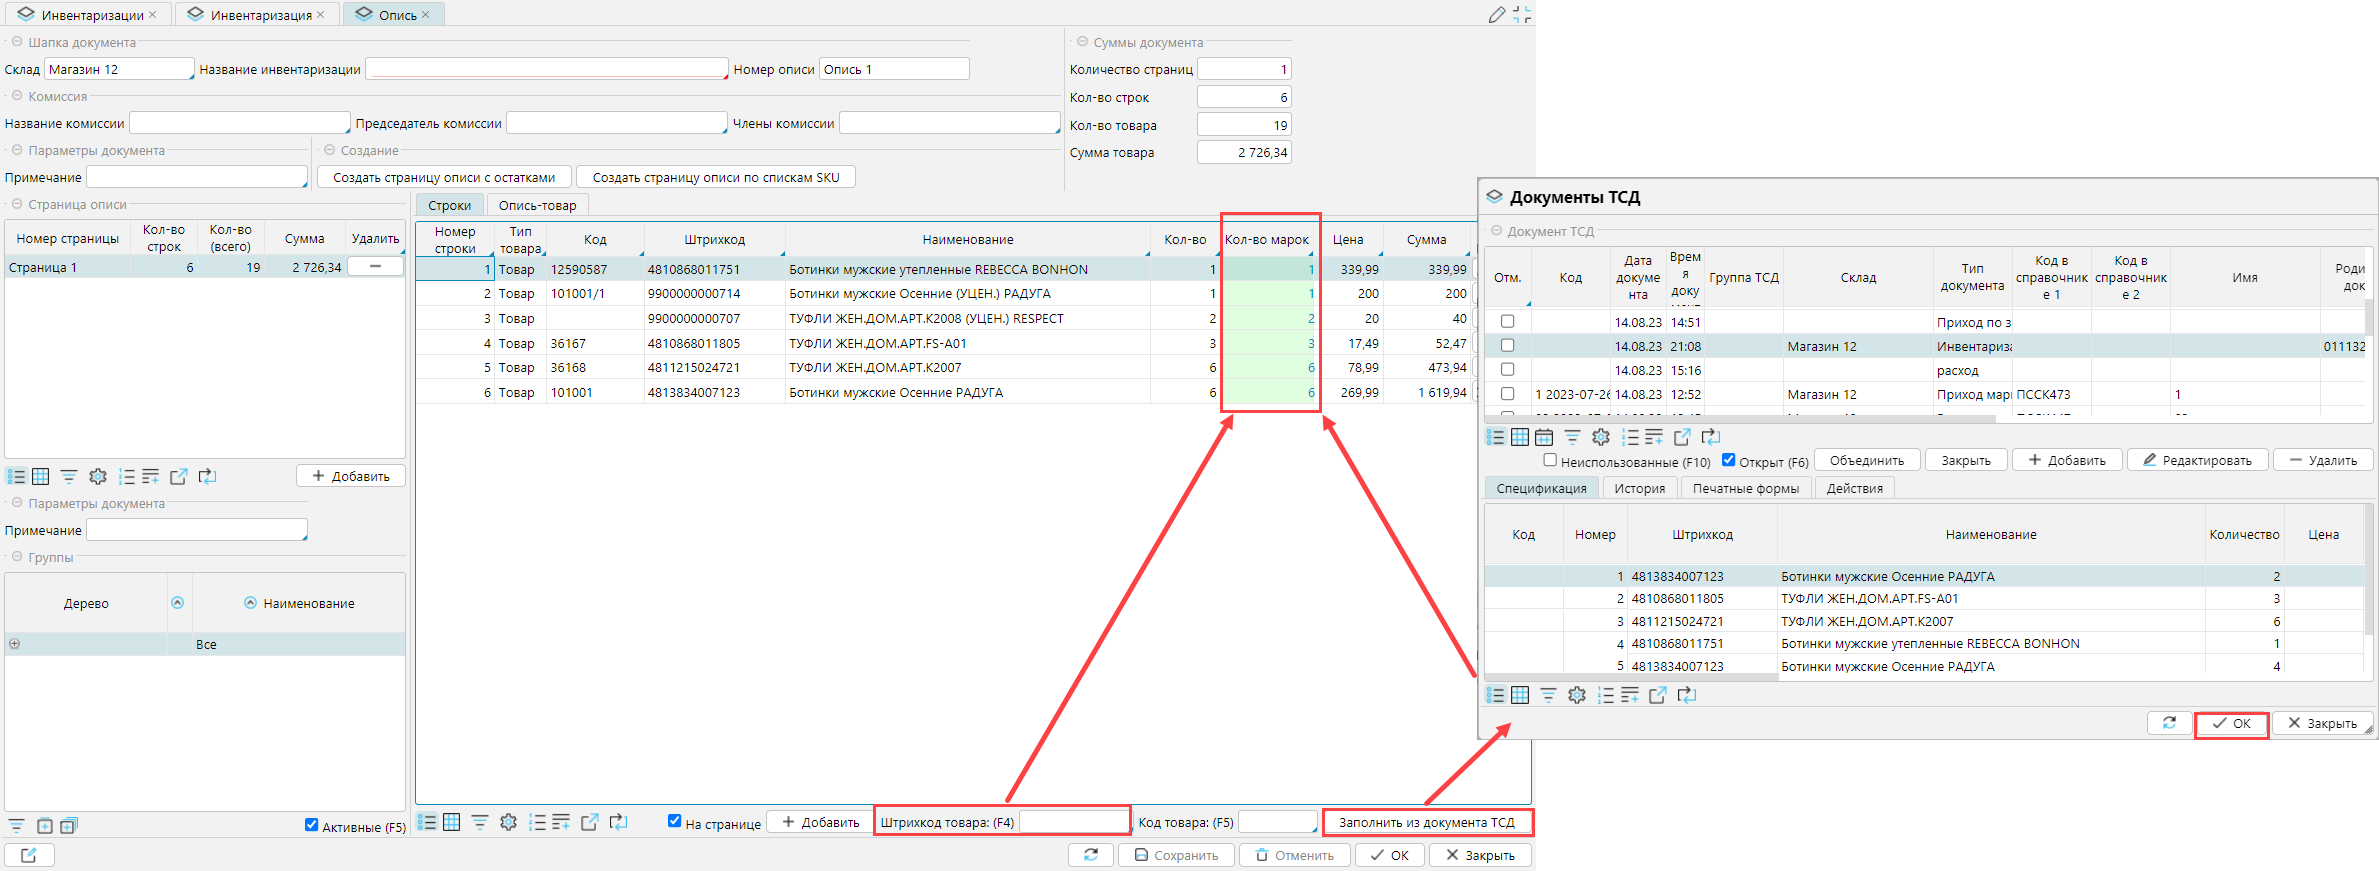Click the refresh button in TSD dialog

[2169, 723]
